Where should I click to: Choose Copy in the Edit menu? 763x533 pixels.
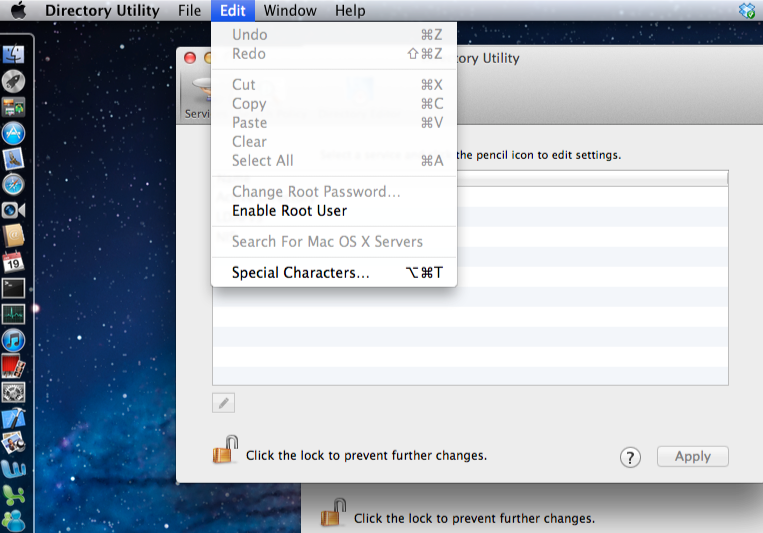(x=334, y=104)
